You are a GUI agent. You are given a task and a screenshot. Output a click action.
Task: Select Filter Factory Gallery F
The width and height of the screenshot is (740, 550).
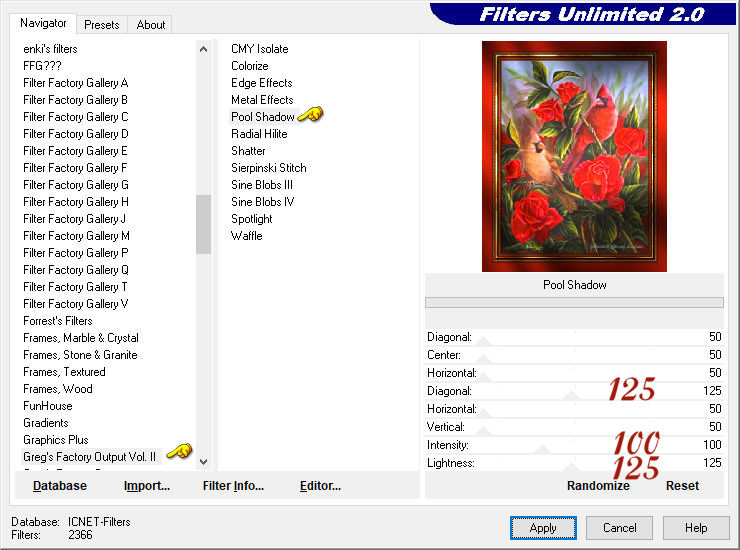point(76,168)
